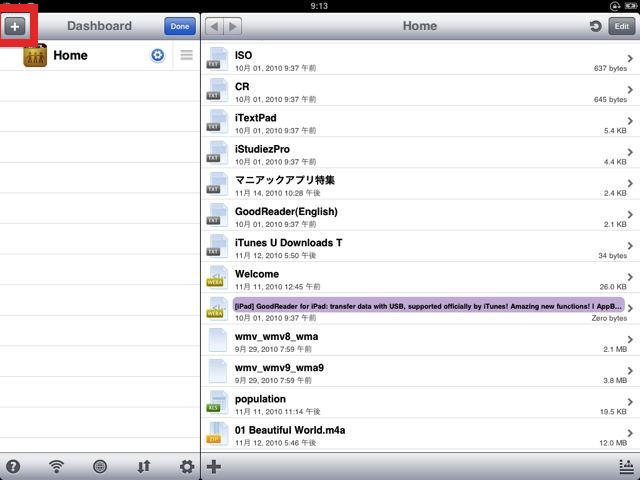
Task: Open the wmv_wmv8_wma file
Action: pyautogui.click(x=420, y=340)
